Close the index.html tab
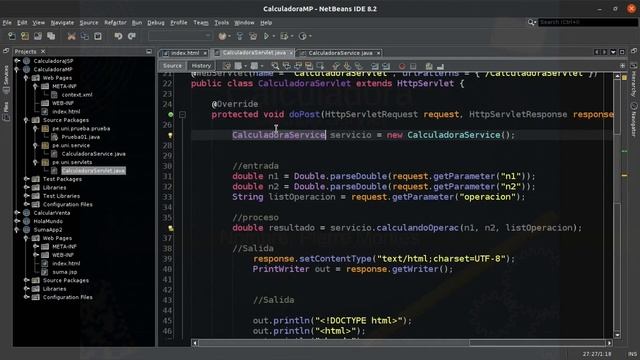The width and height of the screenshot is (640, 360). coord(205,53)
